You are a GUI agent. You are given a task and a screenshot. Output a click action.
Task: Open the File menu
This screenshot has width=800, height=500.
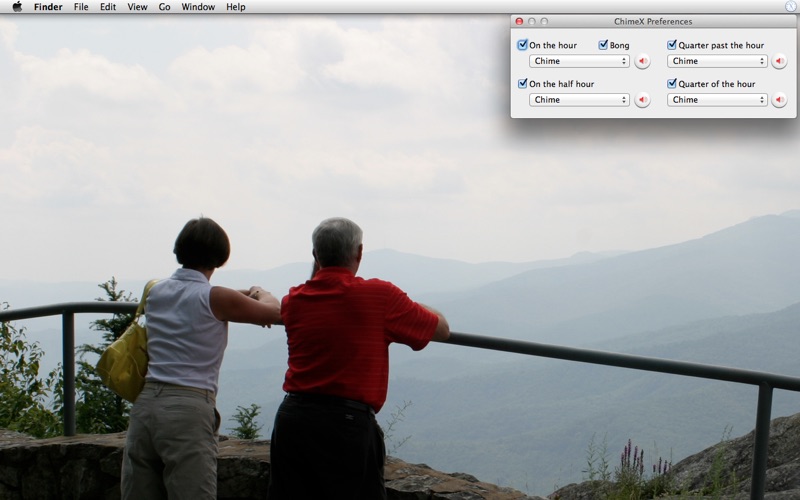click(81, 7)
